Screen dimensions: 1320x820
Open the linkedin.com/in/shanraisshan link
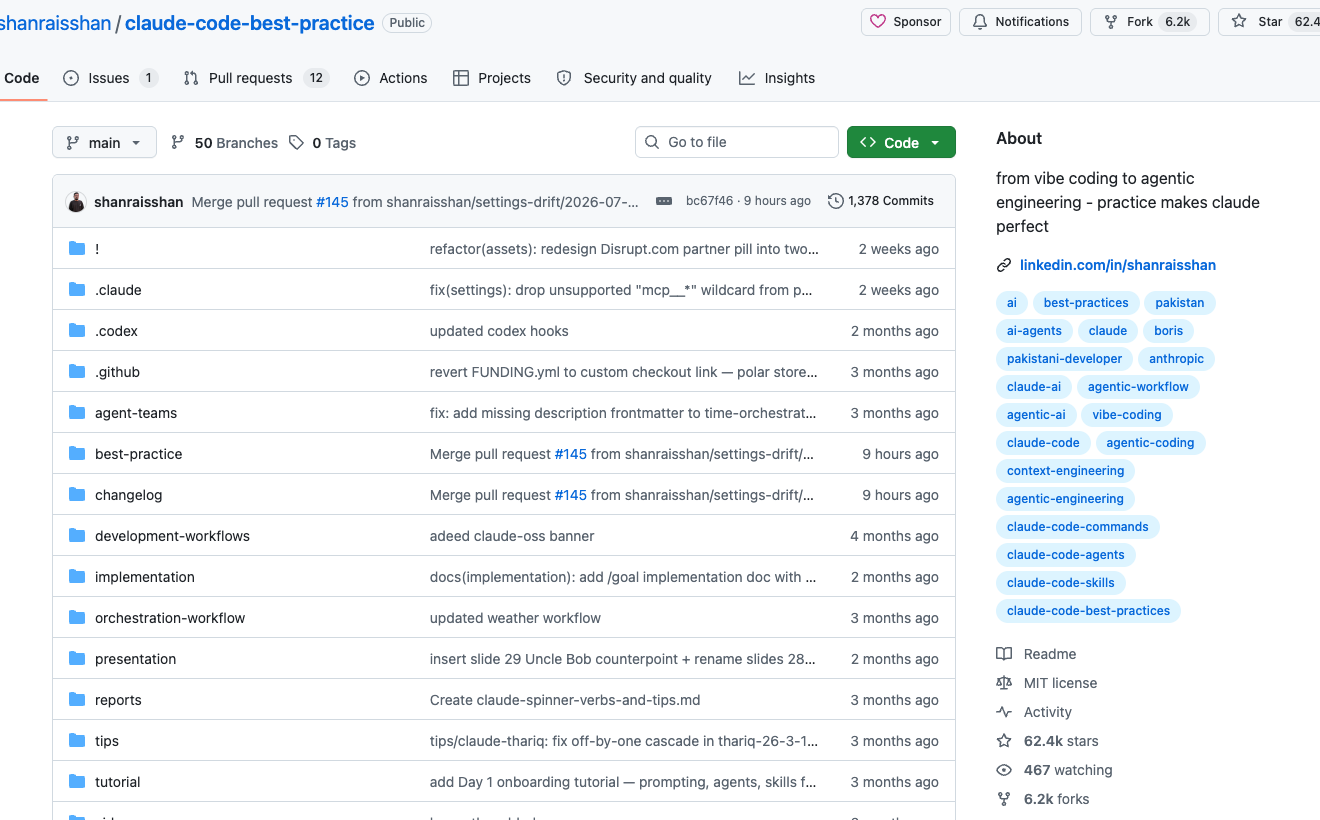pos(1118,265)
